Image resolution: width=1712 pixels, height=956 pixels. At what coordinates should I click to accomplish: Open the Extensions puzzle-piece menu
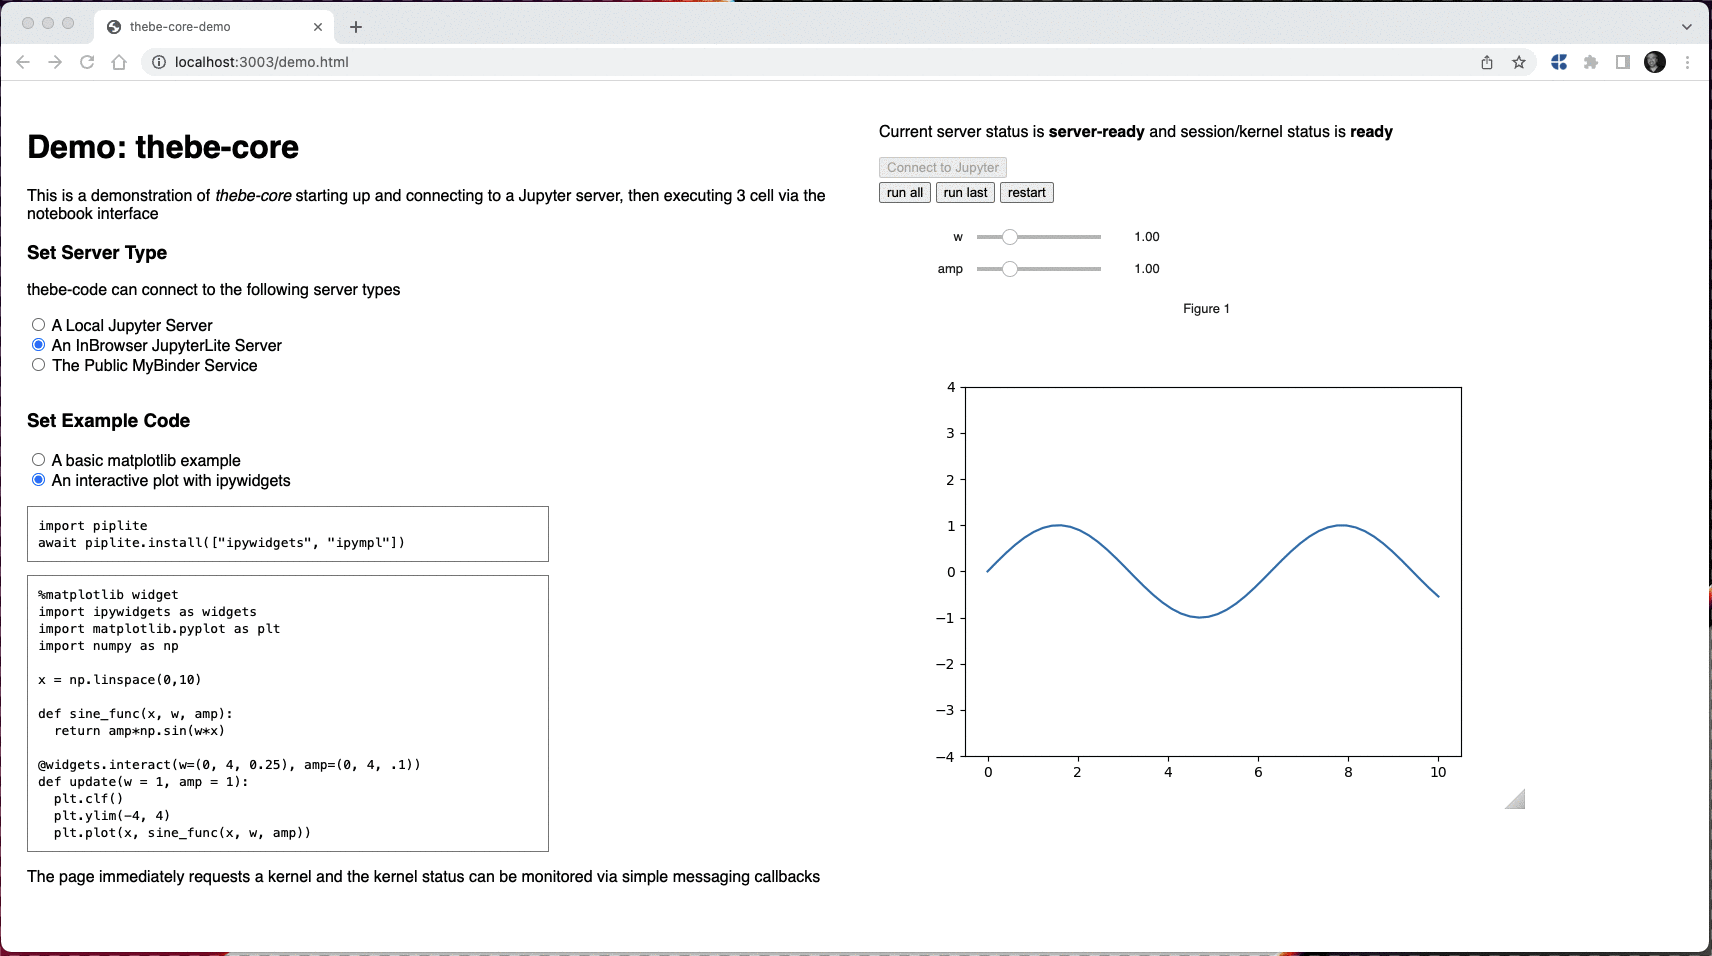(x=1591, y=62)
